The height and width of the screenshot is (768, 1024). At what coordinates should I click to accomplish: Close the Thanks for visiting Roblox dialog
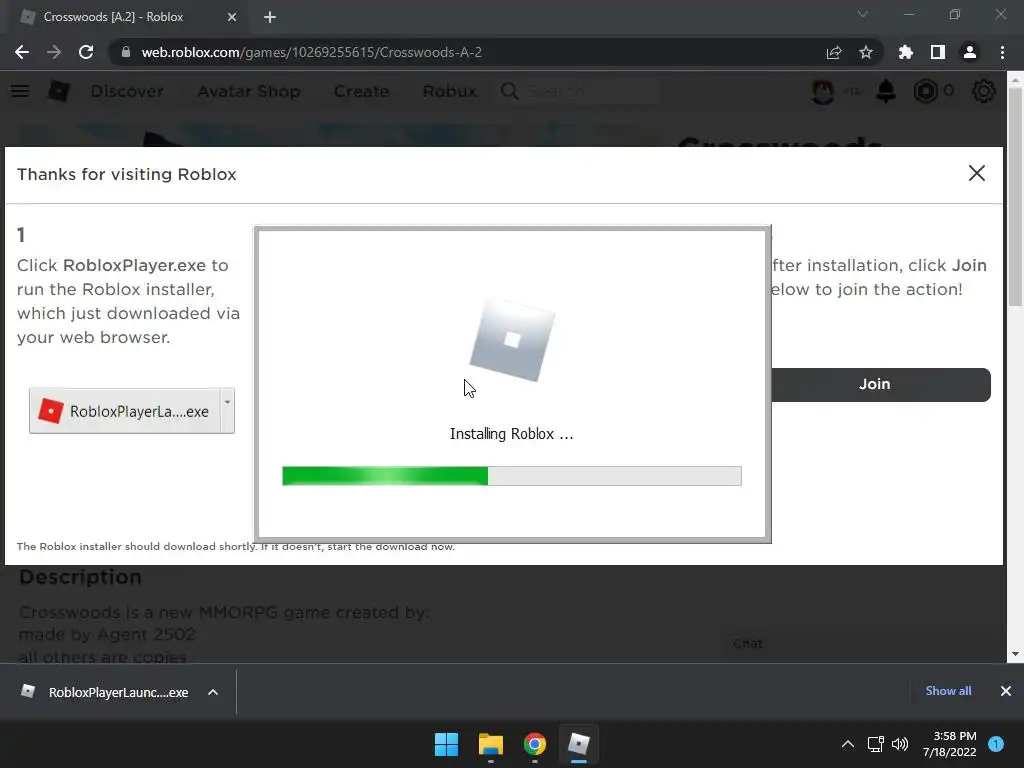pyautogui.click(x=976, y=173)
